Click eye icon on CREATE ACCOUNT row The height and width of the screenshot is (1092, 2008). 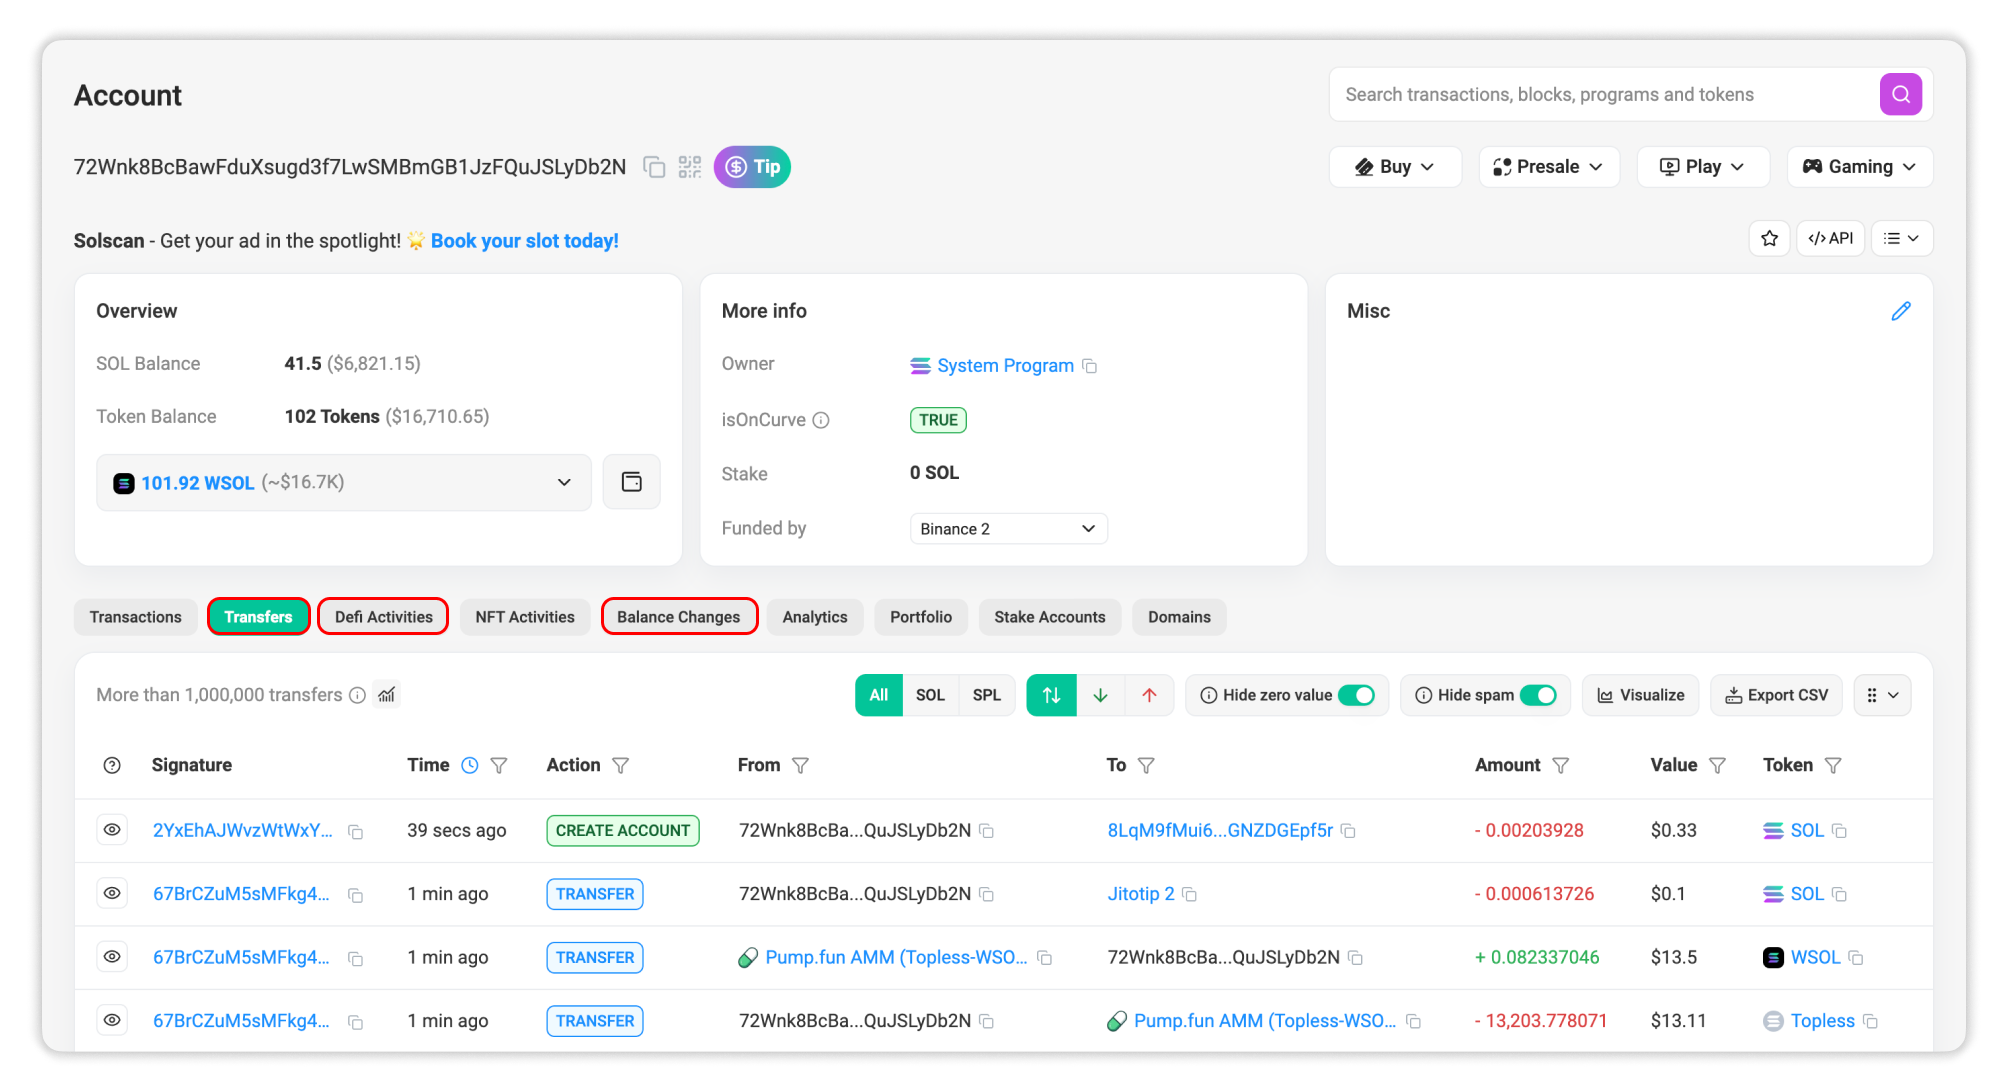click(x=112, y=830)
